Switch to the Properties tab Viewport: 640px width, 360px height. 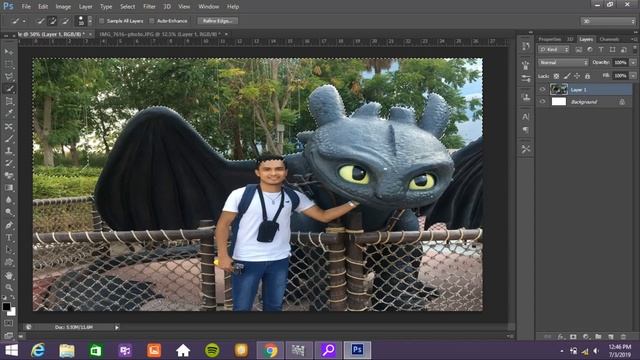pyautogui.click(x=549, y=39)
